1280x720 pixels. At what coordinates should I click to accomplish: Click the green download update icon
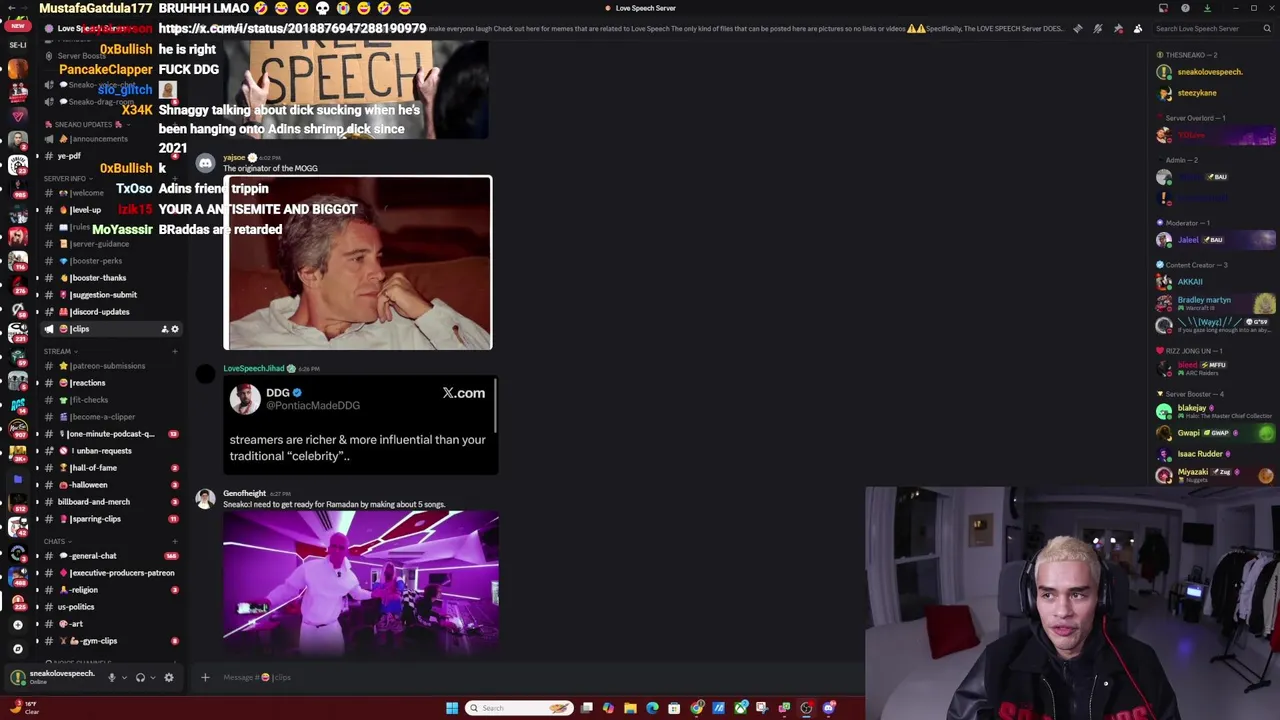coord(1207,8)
